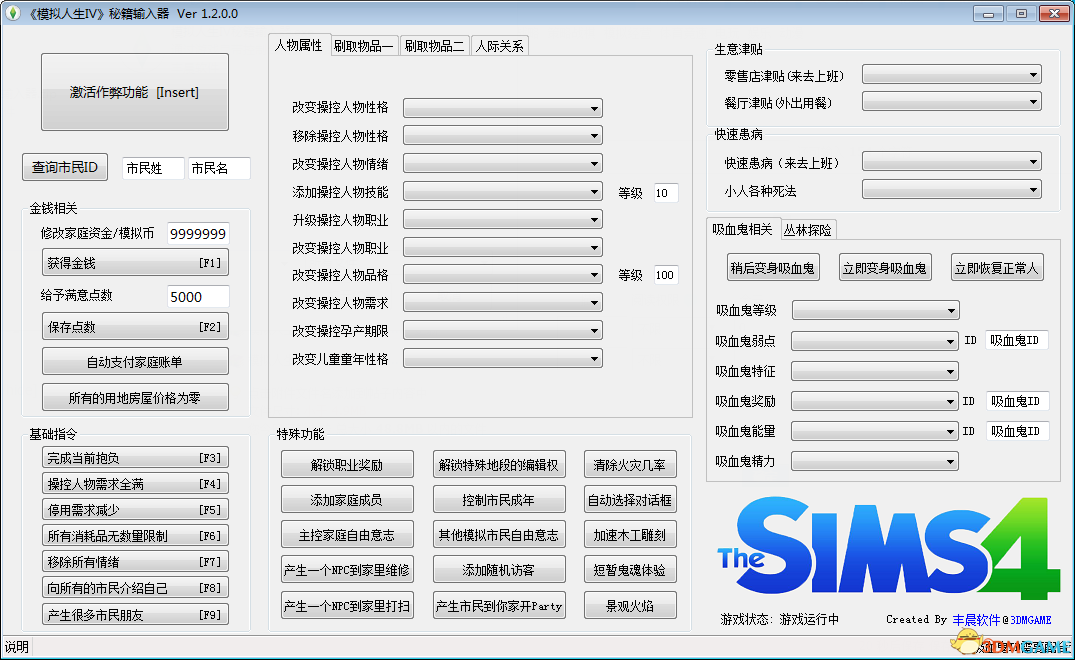Open the 添加操控人物技能 dropdown list
The width and height of the screenshot is (1075, 660).
coord(502,192)
